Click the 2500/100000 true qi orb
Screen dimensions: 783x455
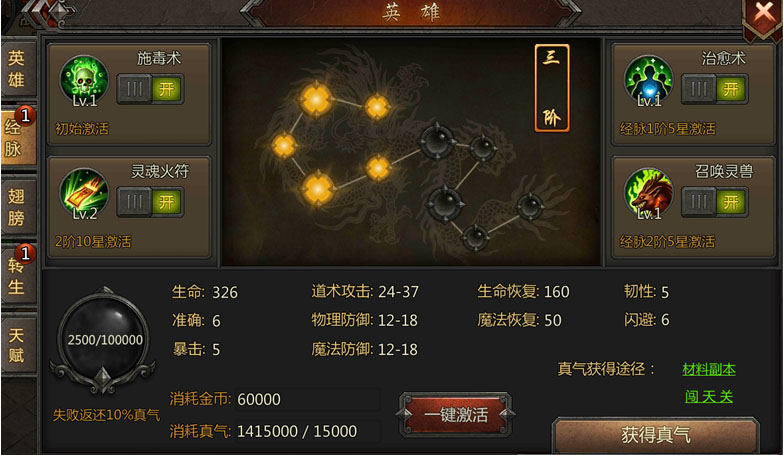[x=104, y=340]
